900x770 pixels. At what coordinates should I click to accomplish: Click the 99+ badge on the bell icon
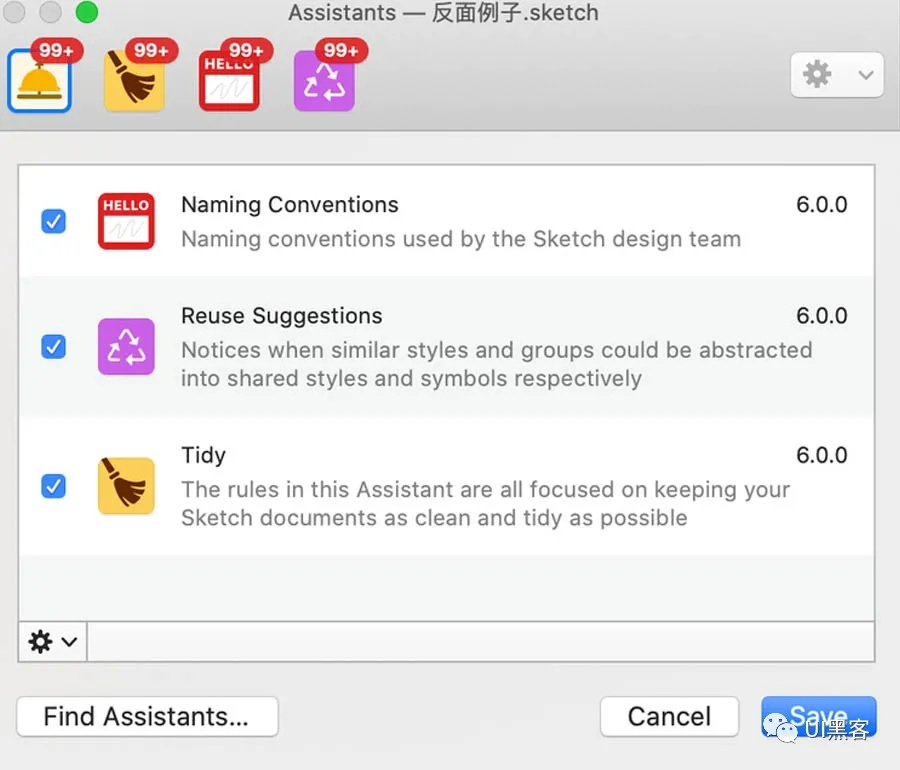click(57, 50)
